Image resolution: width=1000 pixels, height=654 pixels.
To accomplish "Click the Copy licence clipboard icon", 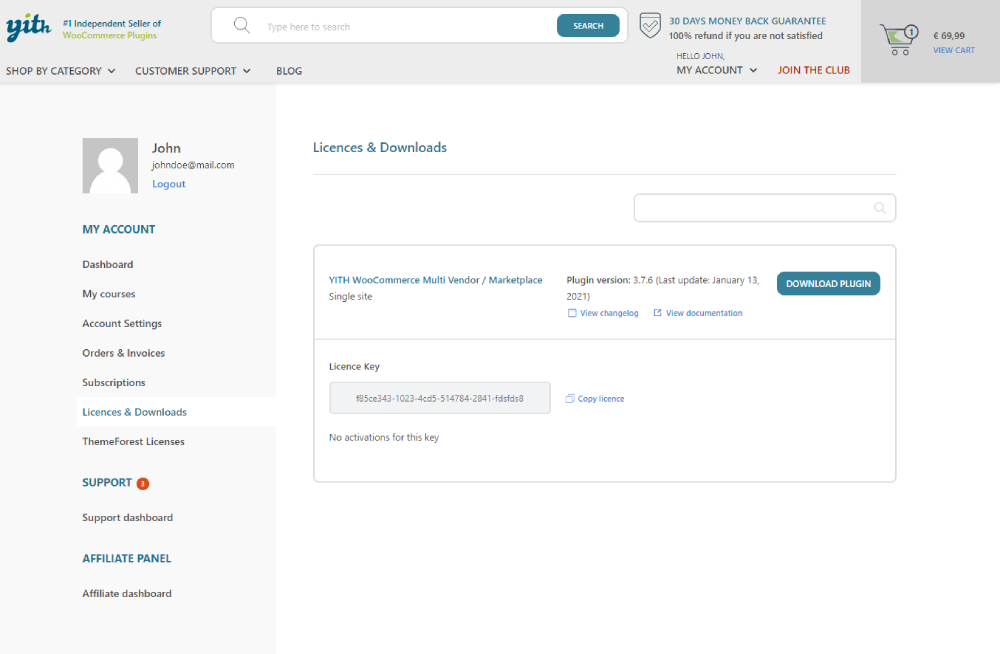I will 570,398.
